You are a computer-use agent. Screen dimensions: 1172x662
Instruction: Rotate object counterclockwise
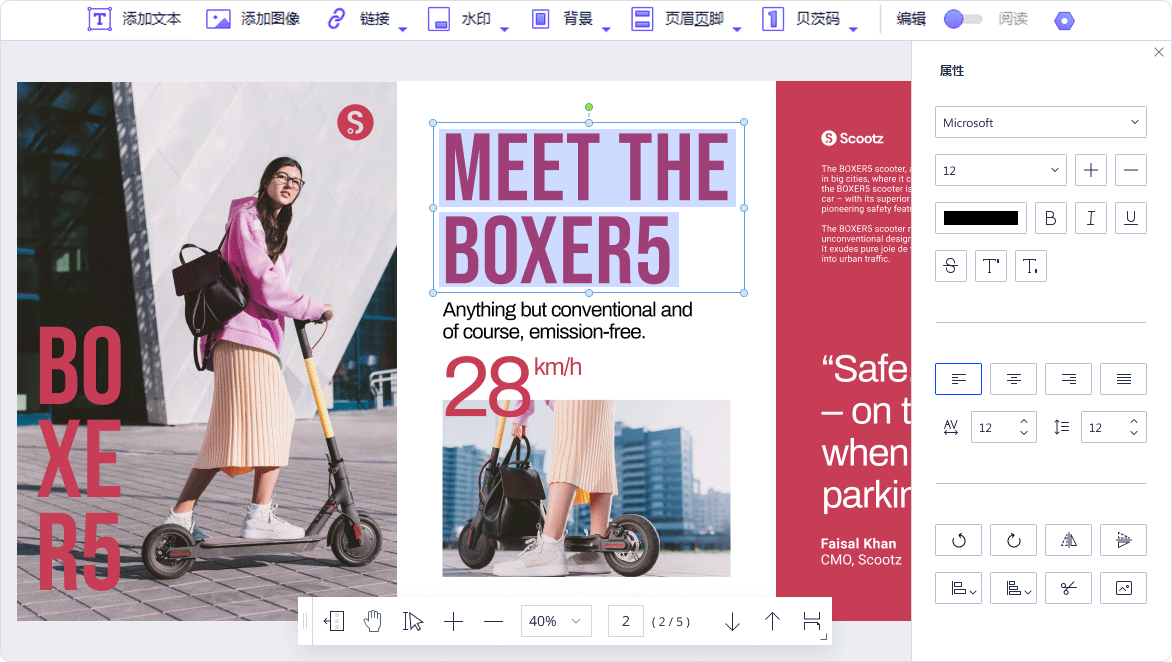(958, 540)
